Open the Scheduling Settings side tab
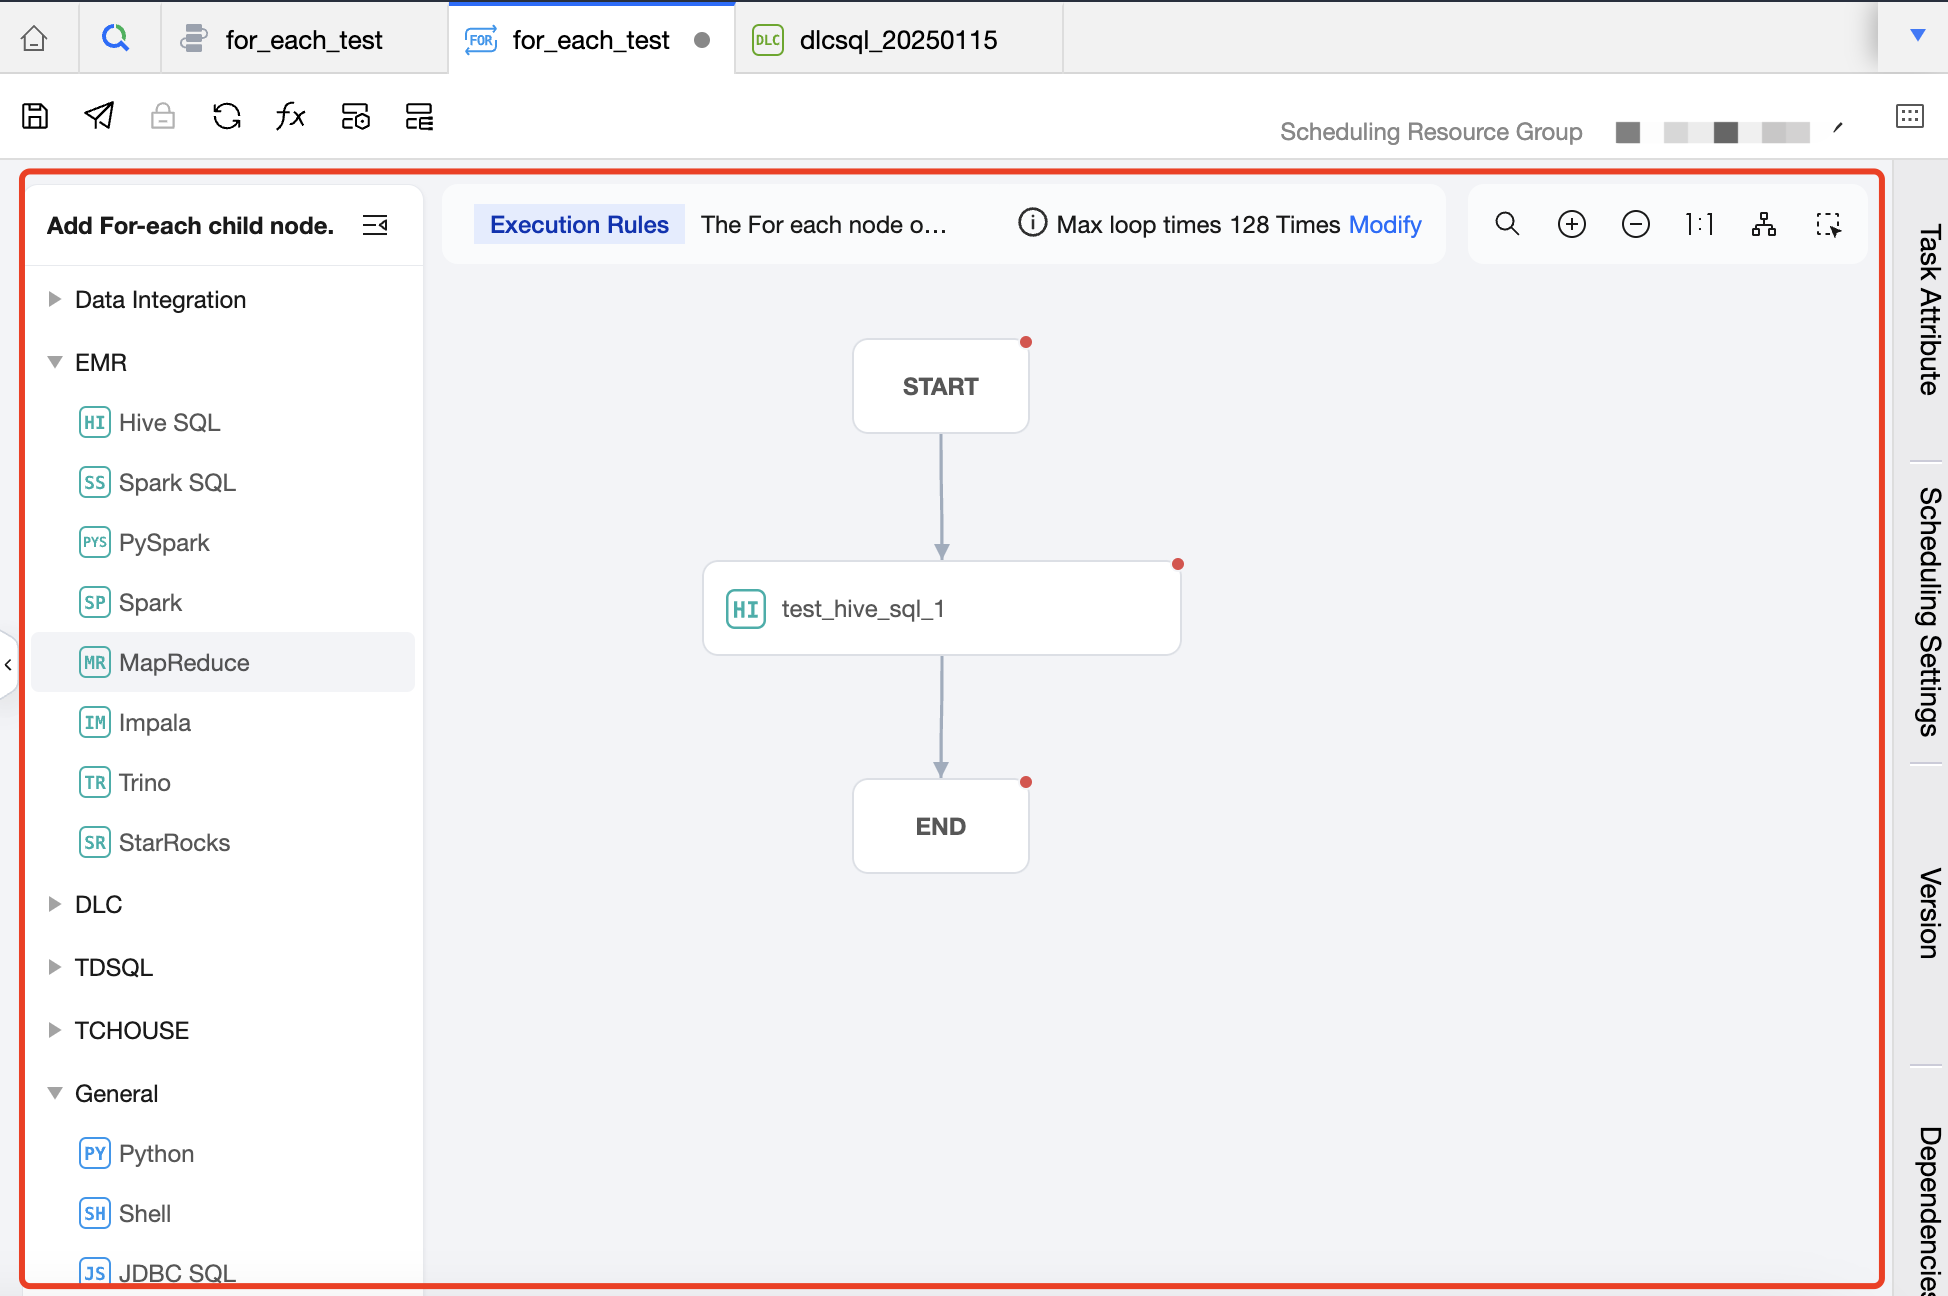The image size is (1948, 1296). click(1929, 612)
